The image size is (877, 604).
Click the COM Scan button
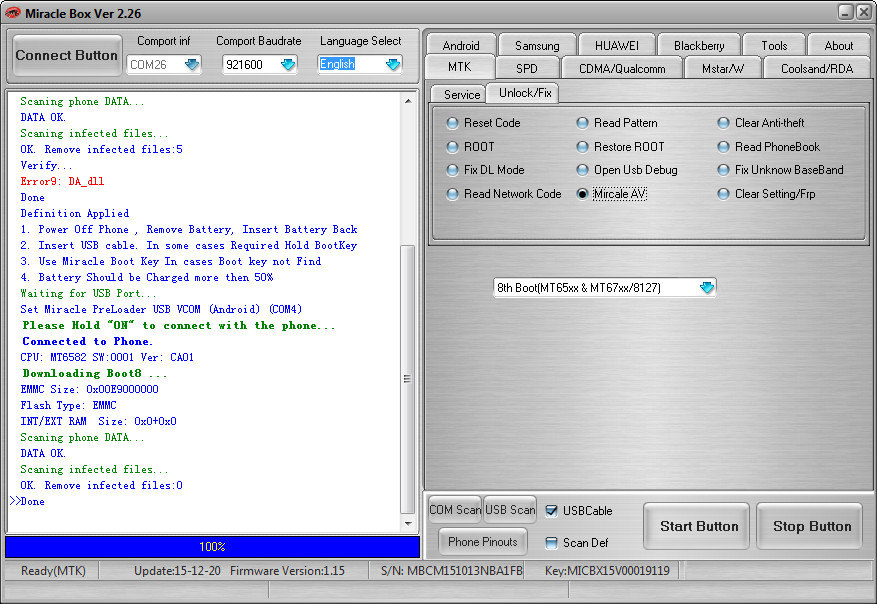pyautogui.click(x=455, y=509)
